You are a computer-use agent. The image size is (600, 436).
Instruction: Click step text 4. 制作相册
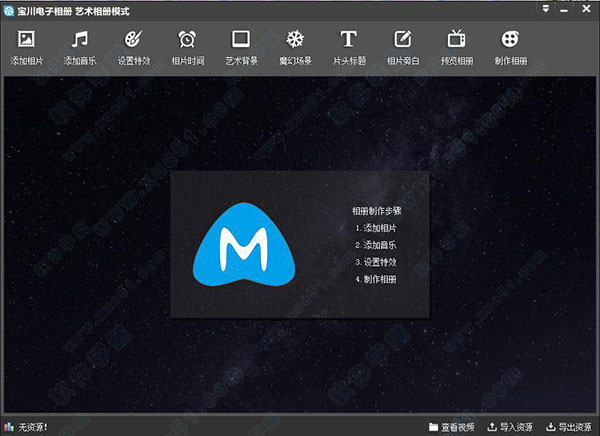(x=375, y=279)
